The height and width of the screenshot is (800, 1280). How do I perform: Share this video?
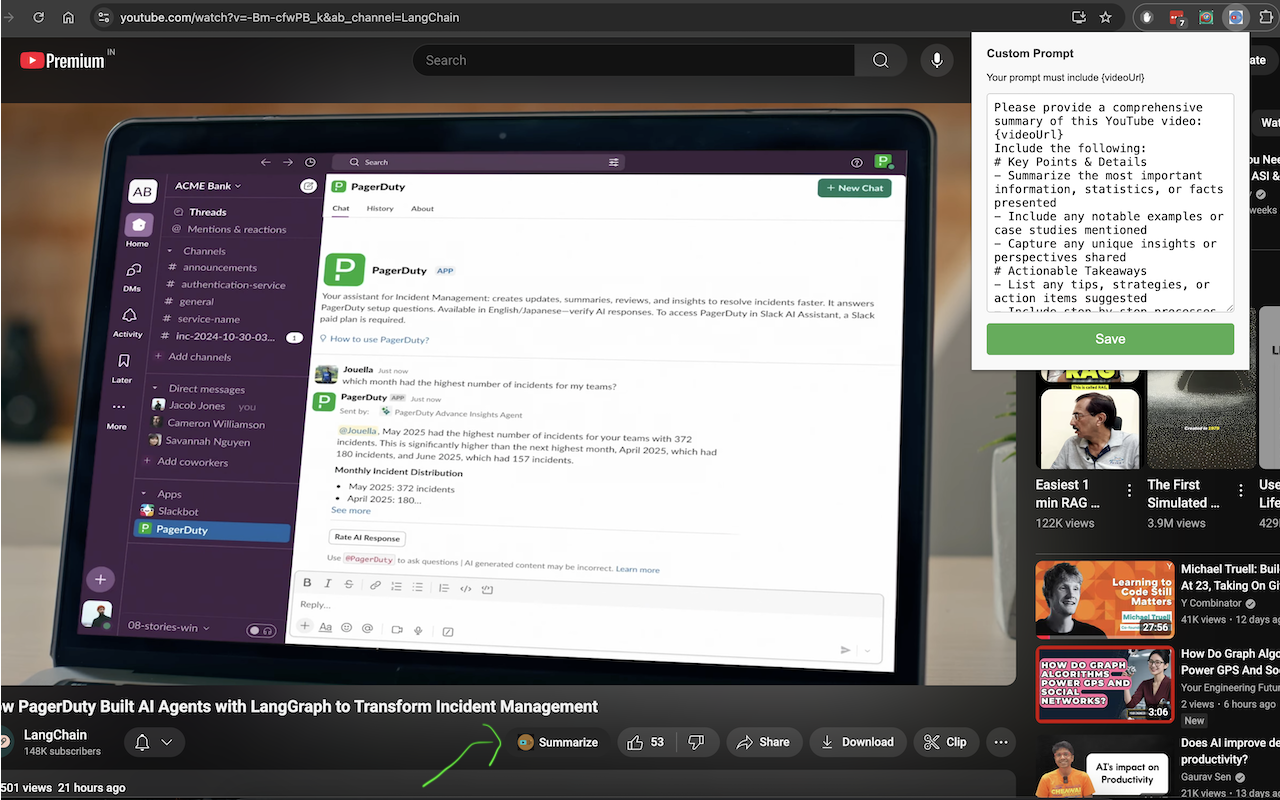(x=763, y=742)
